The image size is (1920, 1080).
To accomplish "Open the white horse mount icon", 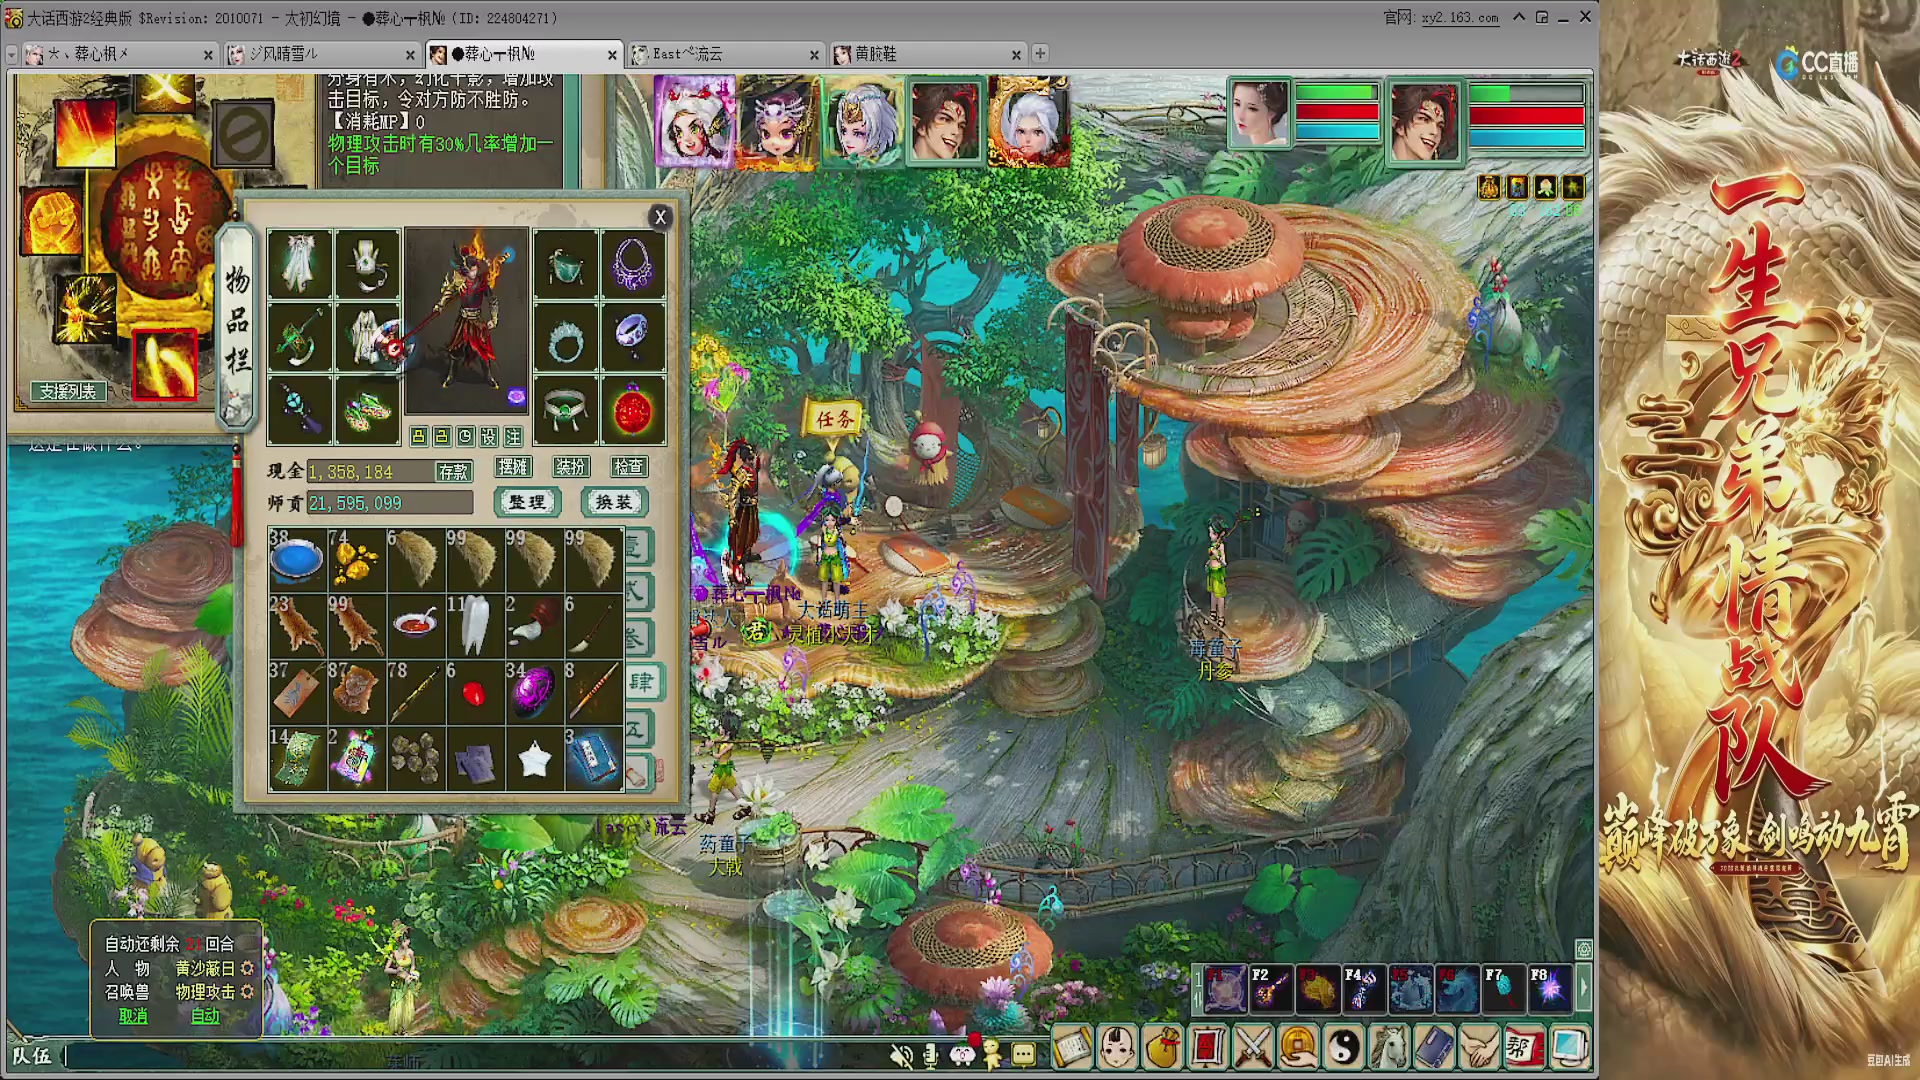I will click(1389, 1048).
